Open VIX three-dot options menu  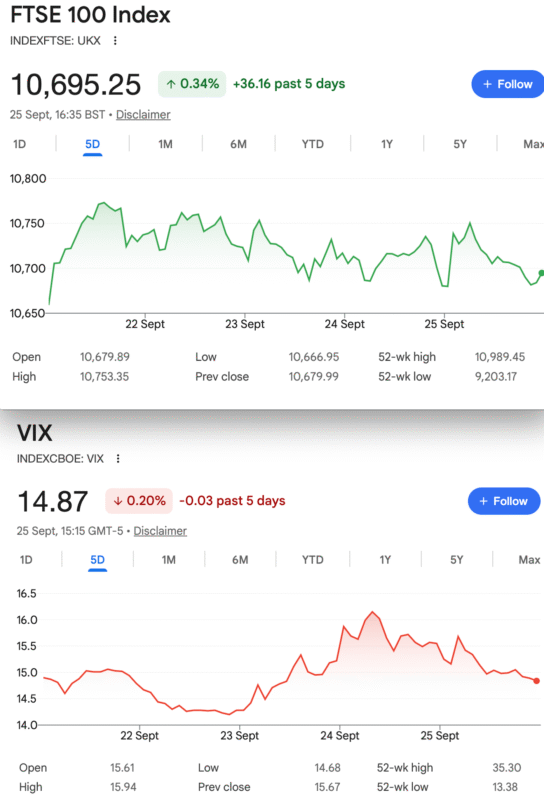pos(118,459)
